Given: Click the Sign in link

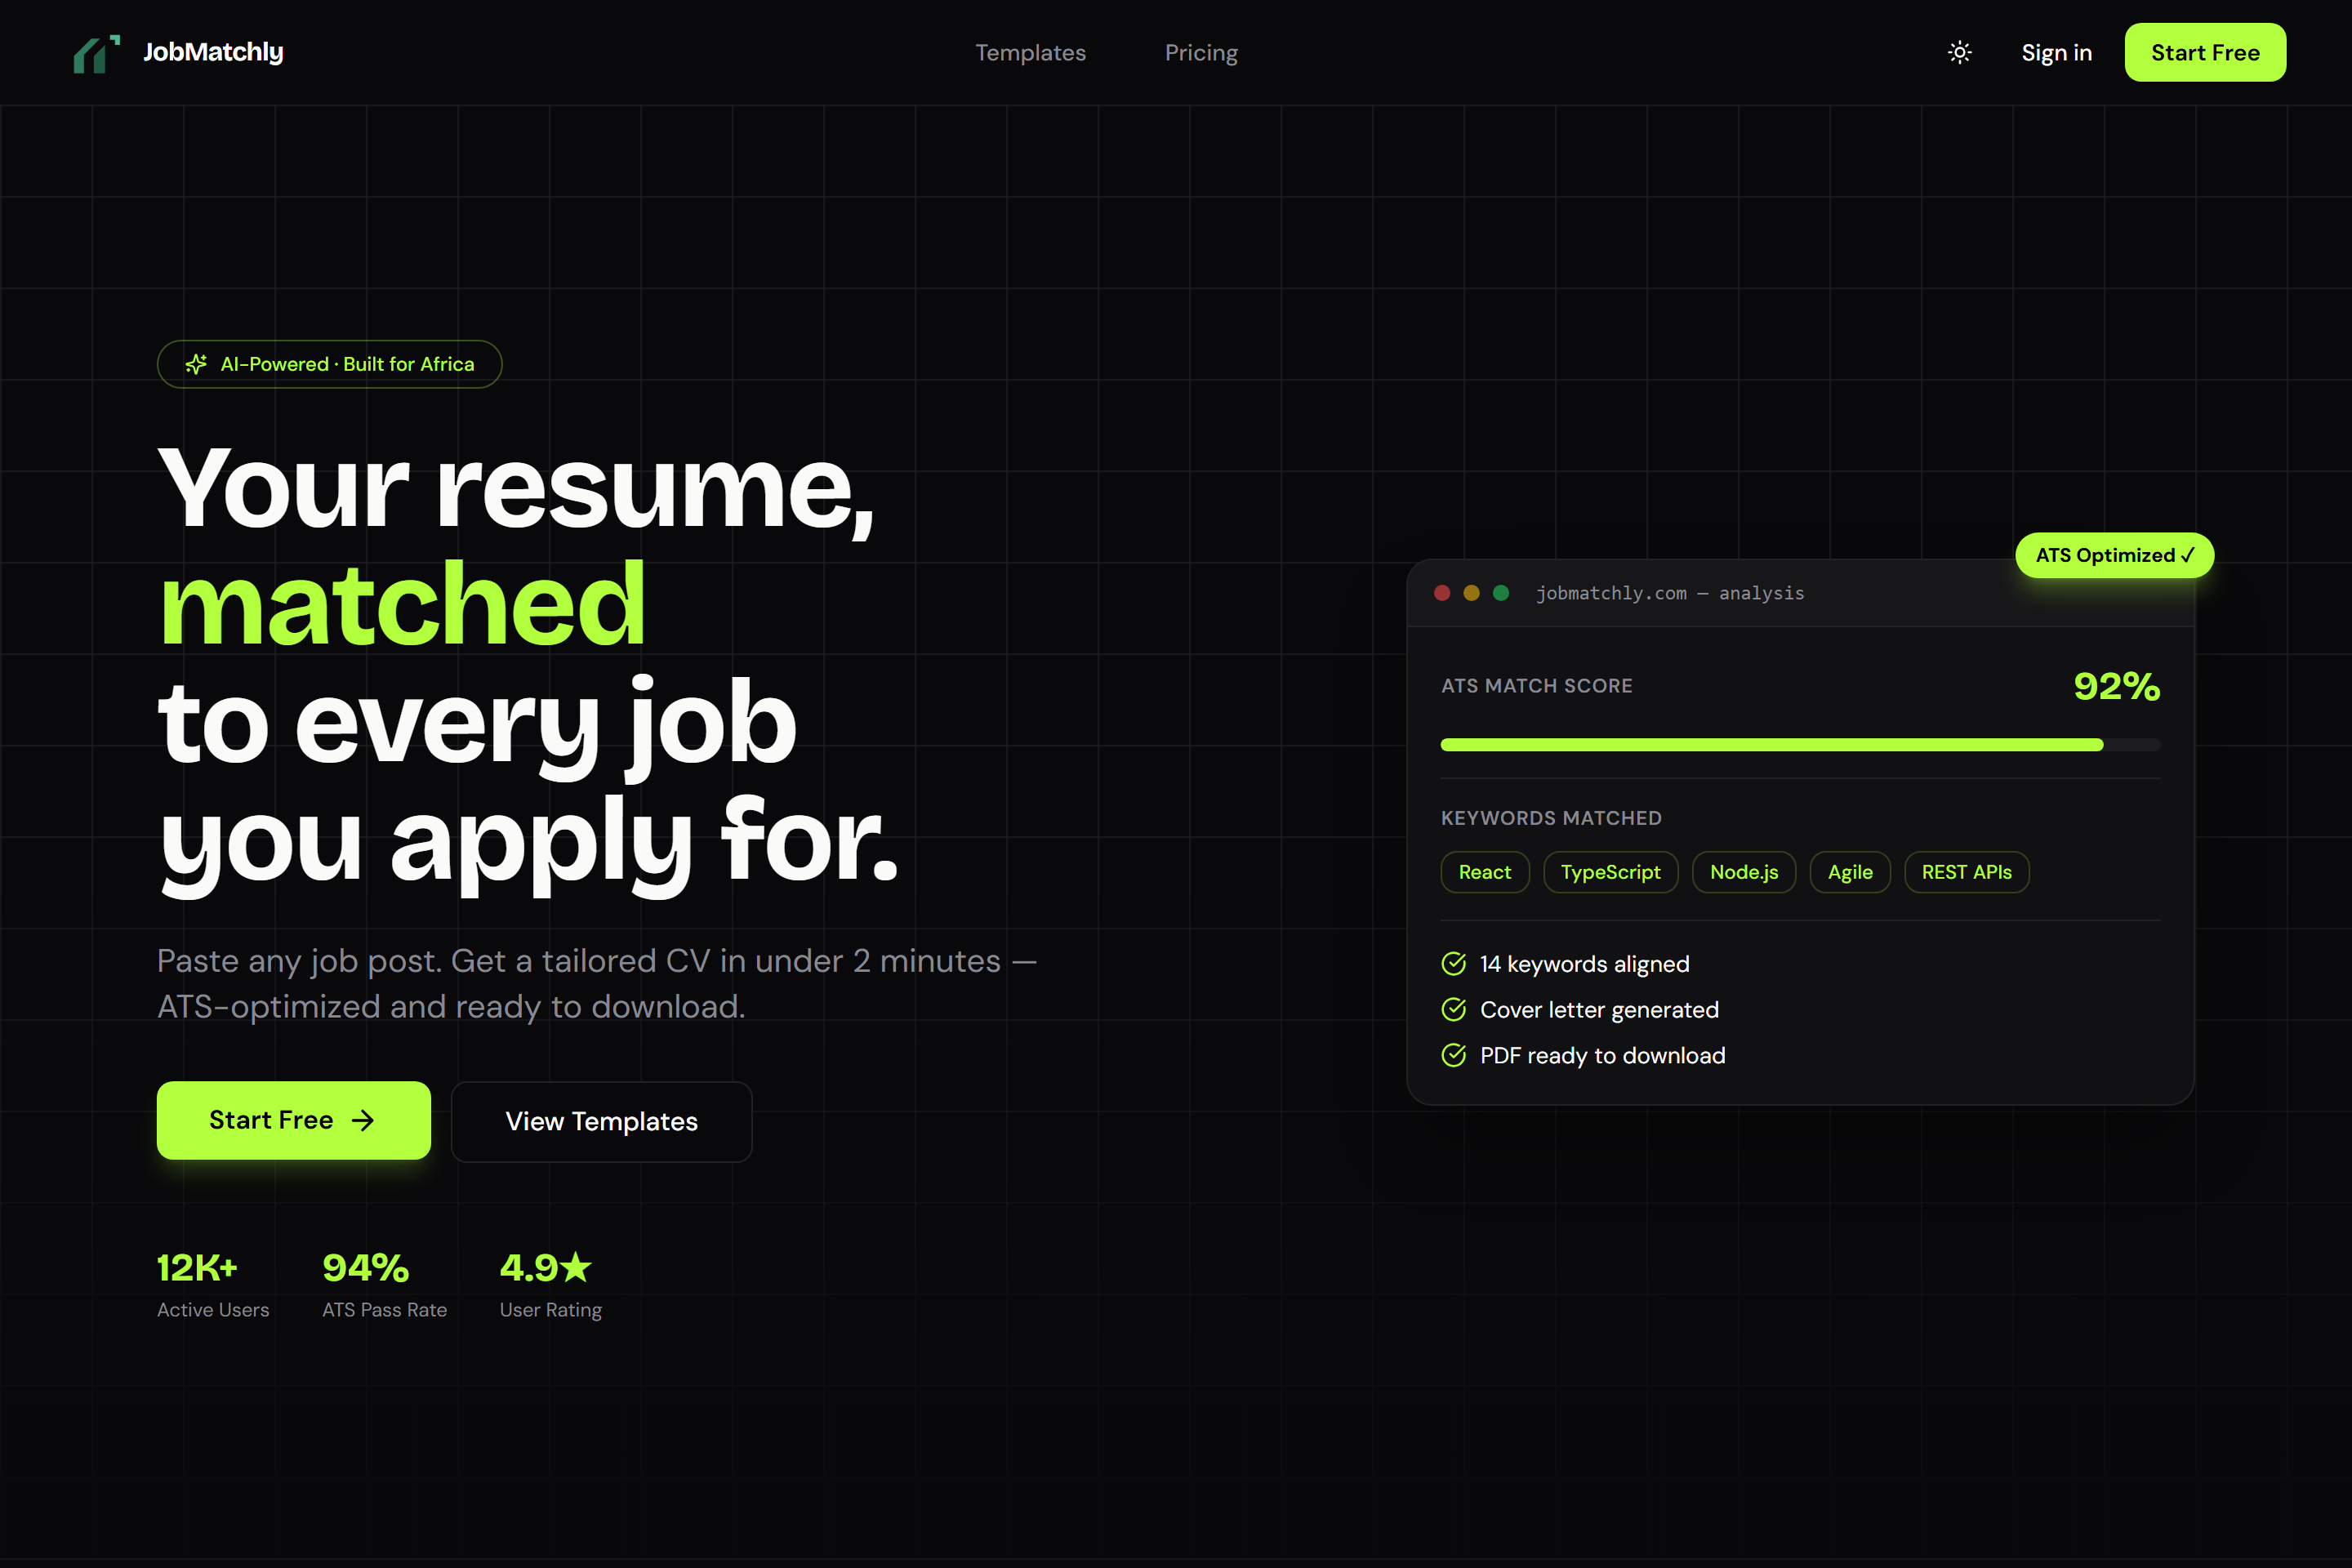Looking at the screenshot, I should [2056, 53].
